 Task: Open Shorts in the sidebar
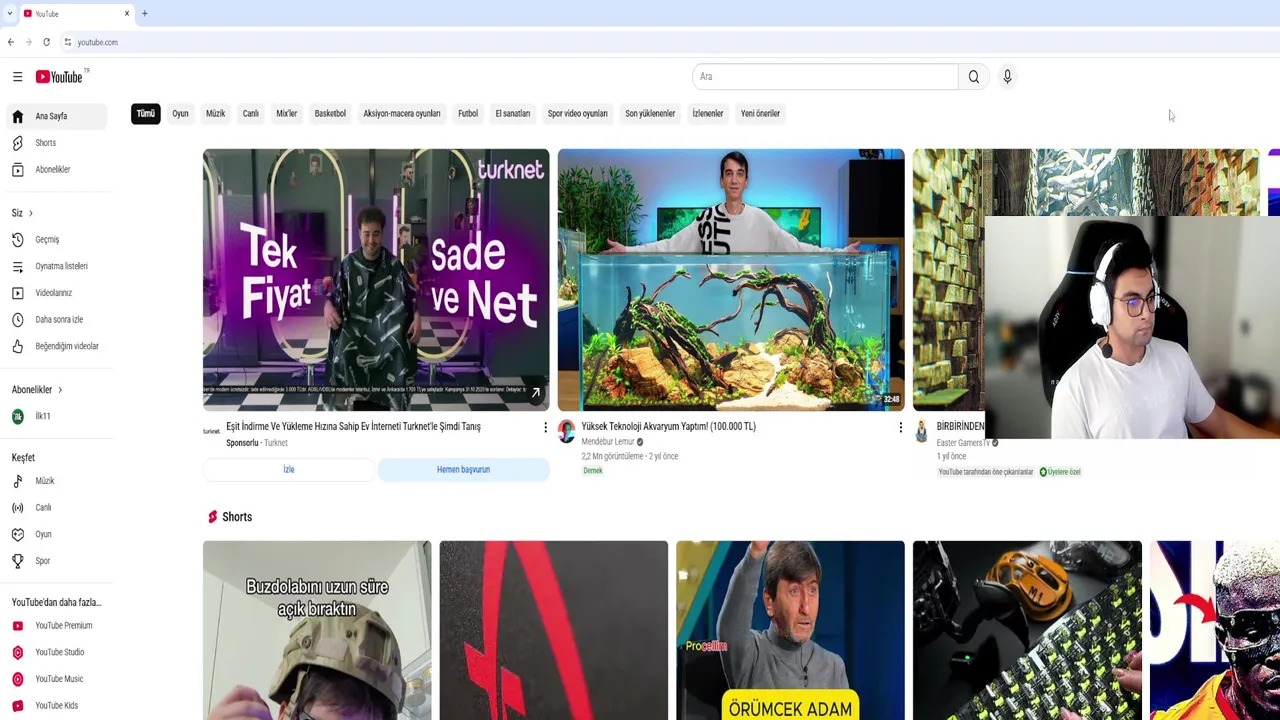pyautogui.click(x=55, y=143)
